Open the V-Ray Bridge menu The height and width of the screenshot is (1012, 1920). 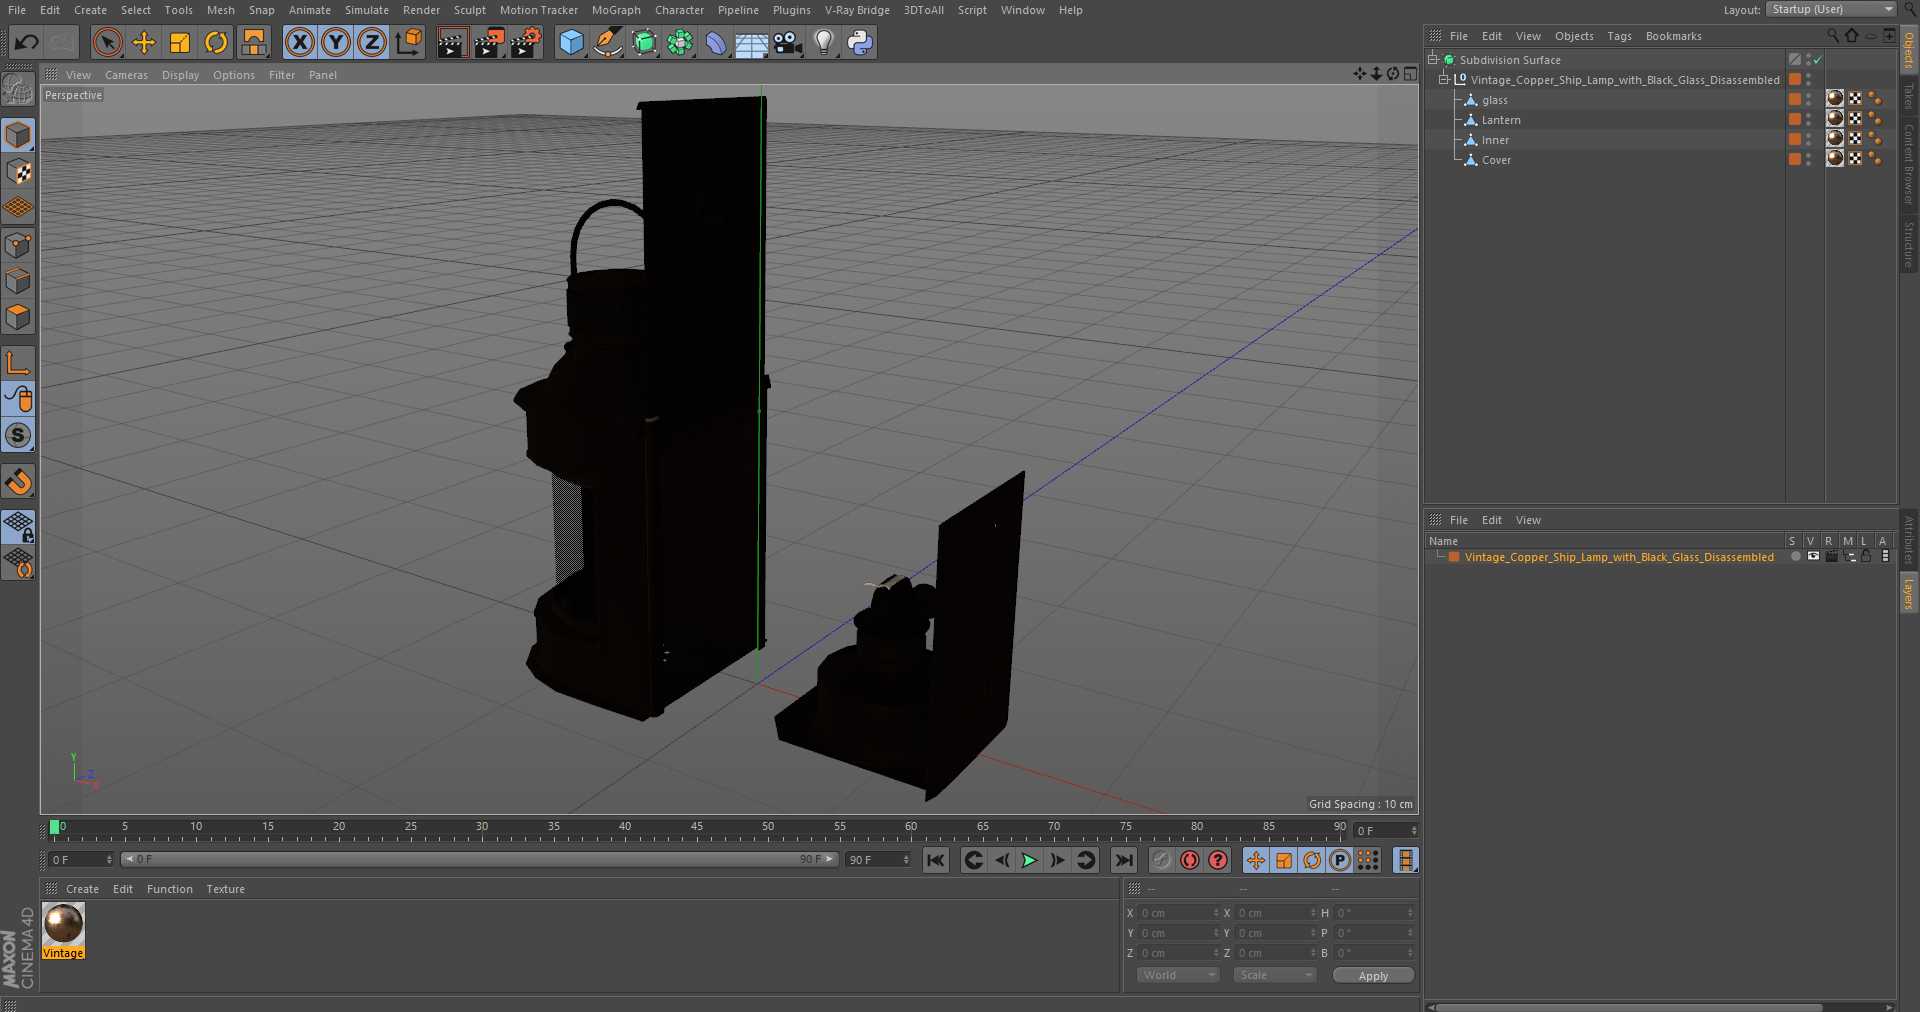(x=857, y=10)
